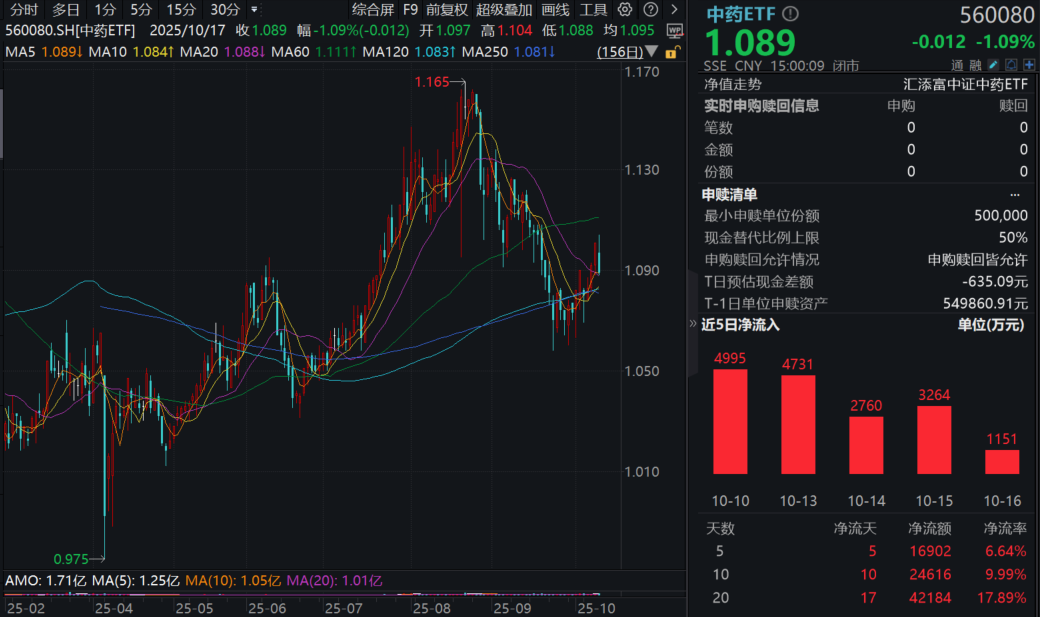Click the WP monitor icon
1040x617 pixels.
pos(674,32)
